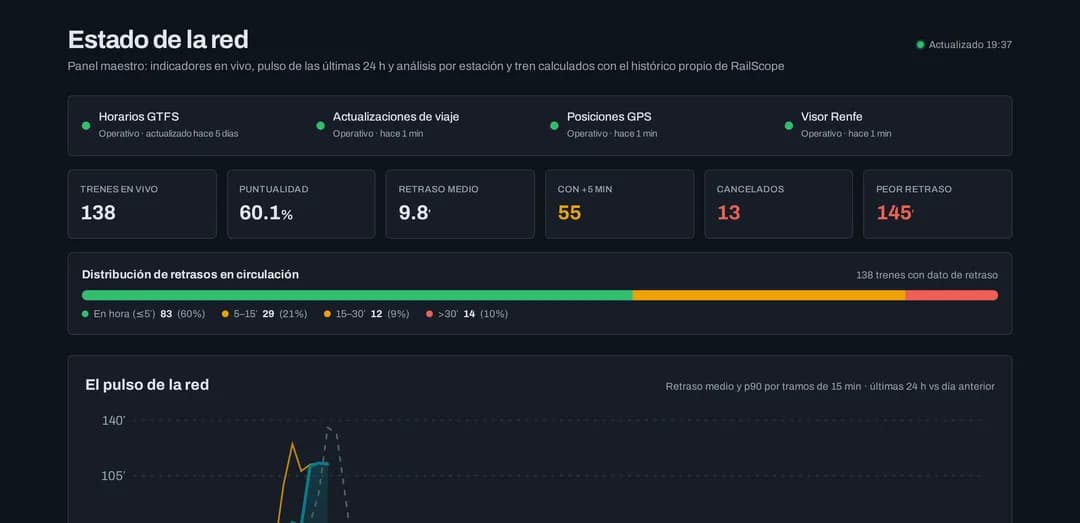The height and width of the screenshot is (523, 1080).
Task: Click the 'En hora (≤5') 83 (60%)' legend entry
Action: [143, 314]
